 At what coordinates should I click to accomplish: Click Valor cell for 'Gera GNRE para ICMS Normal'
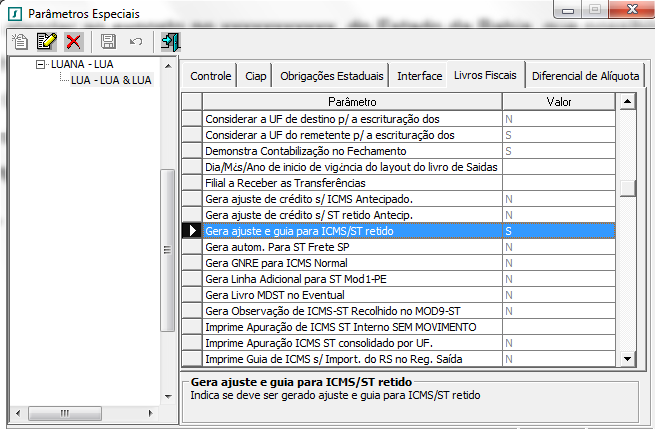click(x=559, y=263)
